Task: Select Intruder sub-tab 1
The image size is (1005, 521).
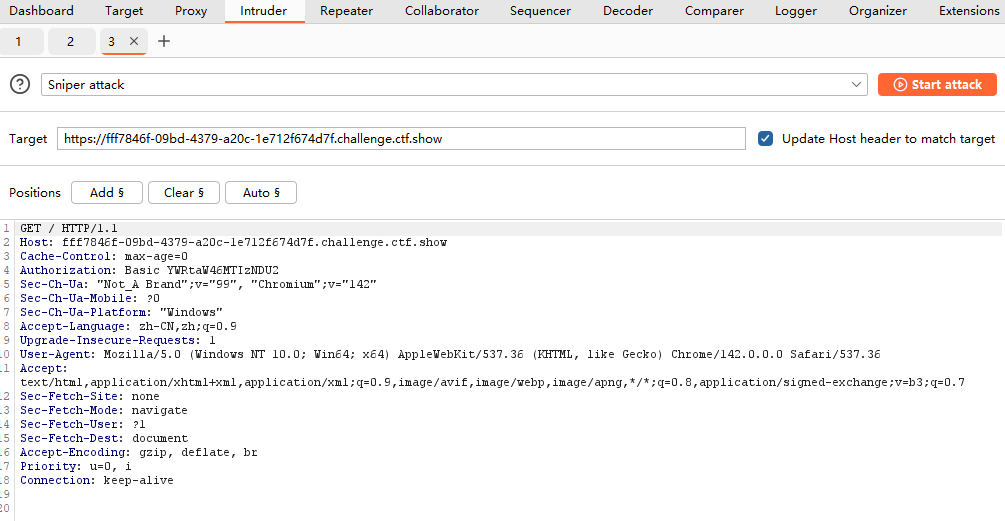Action: pyautogui.click(x=18, y=41)
